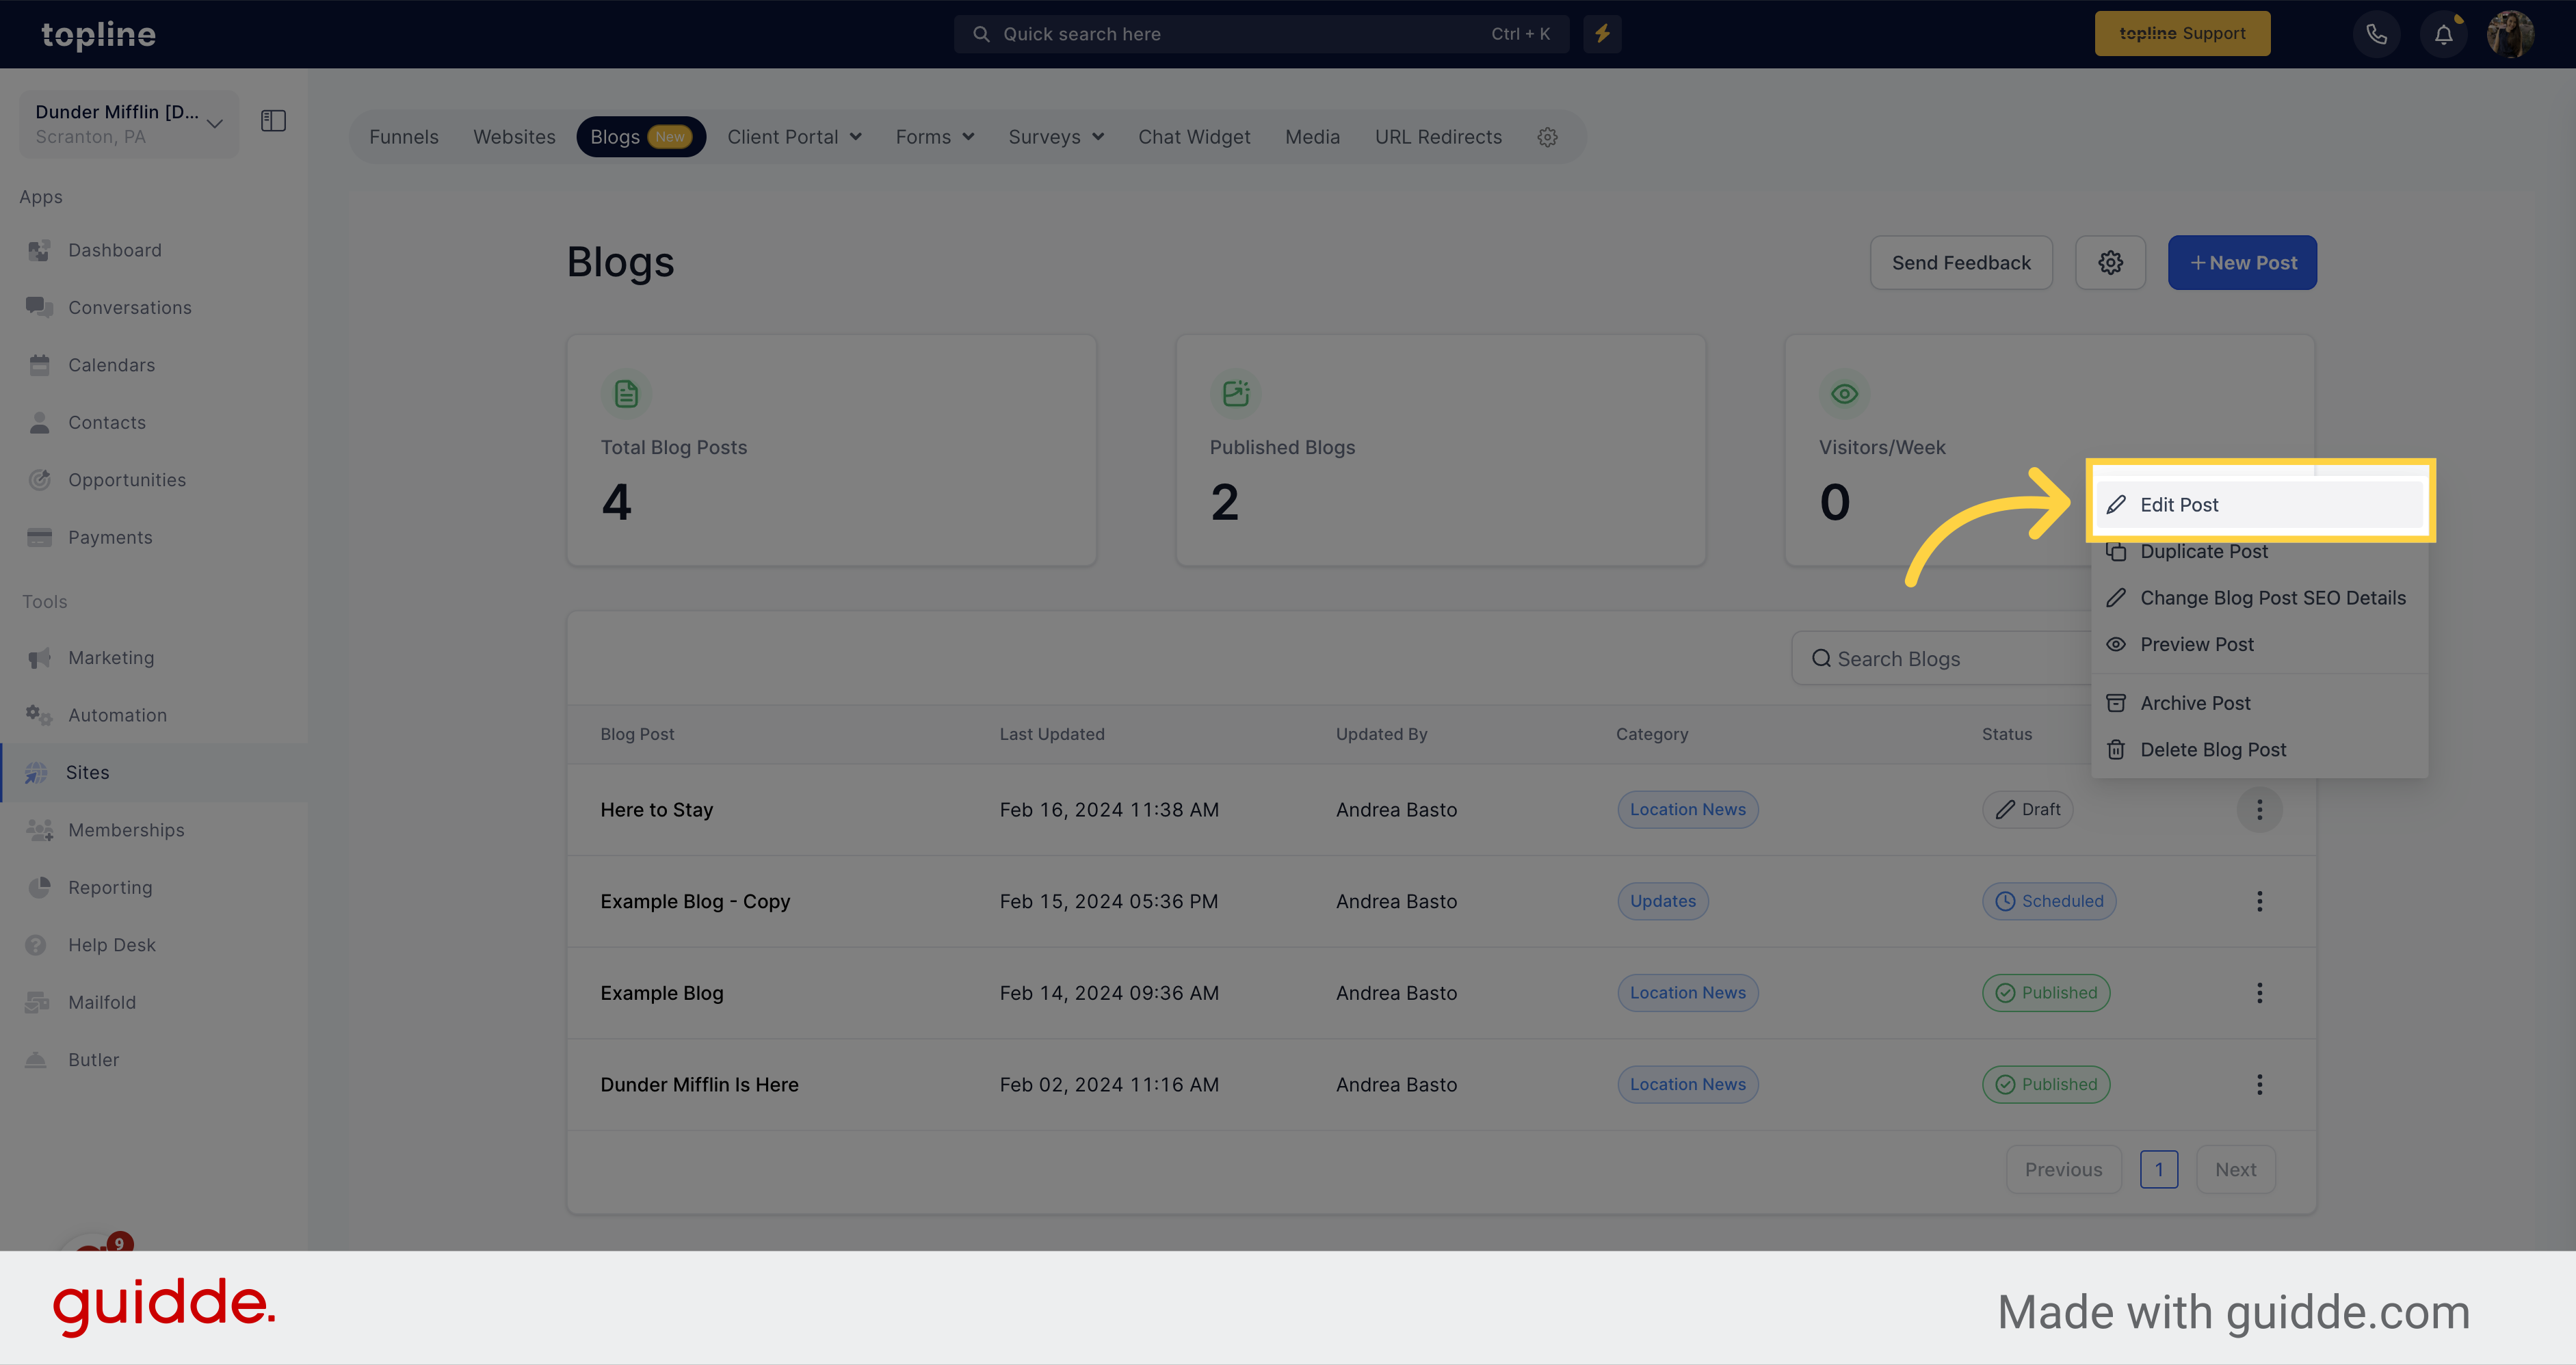The width and height of the screenshot is (2576, 1365).
Task: Click the Draft status badge
Action: pos(2027,810)
